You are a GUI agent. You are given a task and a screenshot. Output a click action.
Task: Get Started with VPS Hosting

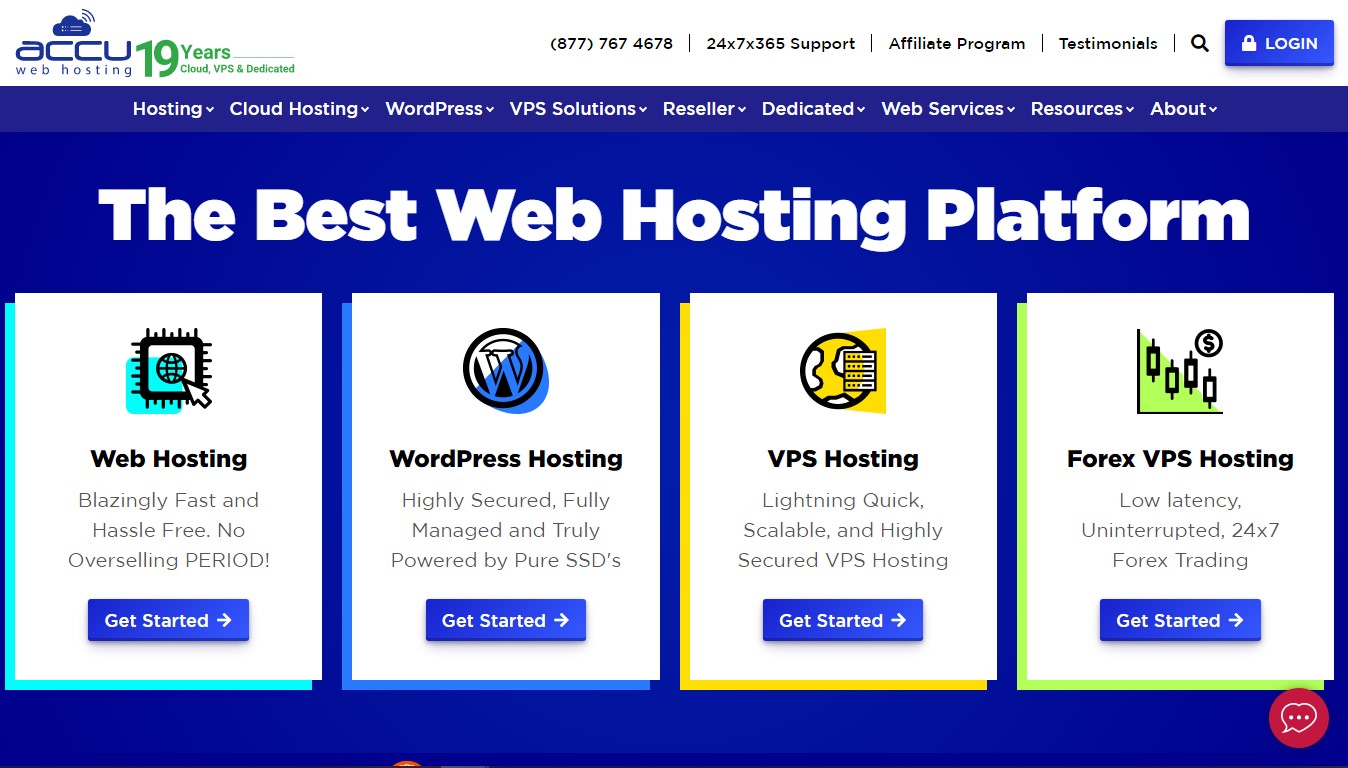point(843,620)
